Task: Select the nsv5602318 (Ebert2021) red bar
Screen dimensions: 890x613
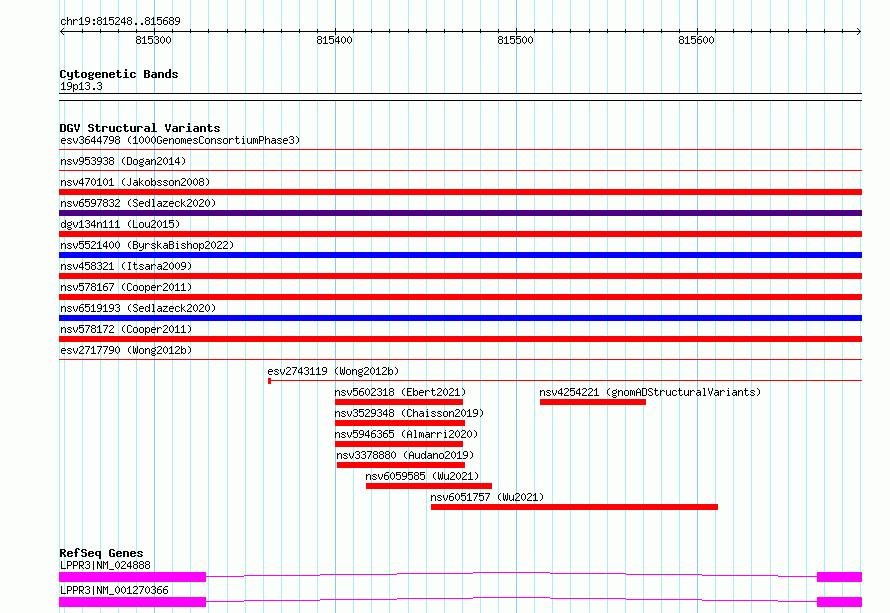Action: tap(399, 402)
